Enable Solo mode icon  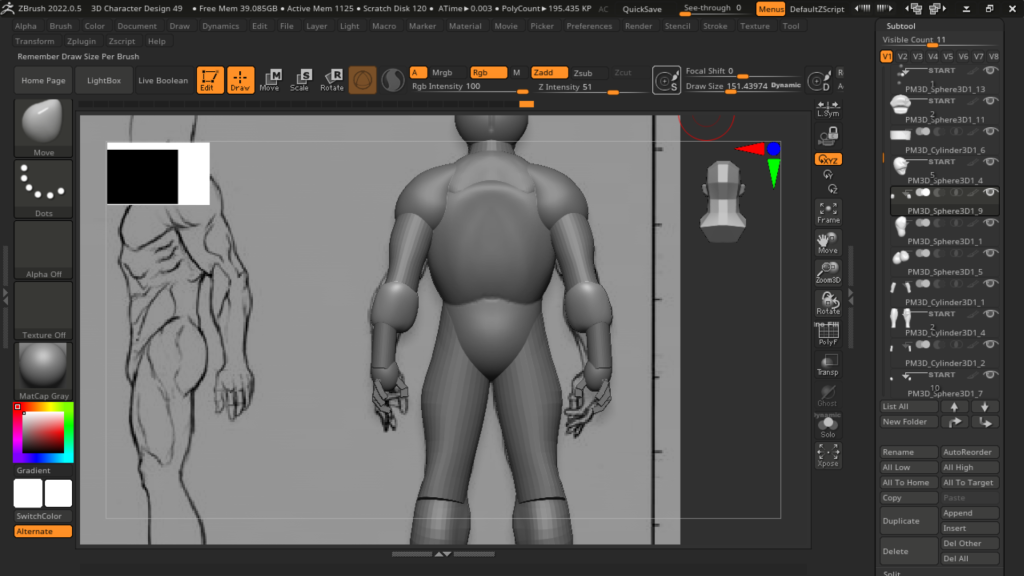[828, 426]
